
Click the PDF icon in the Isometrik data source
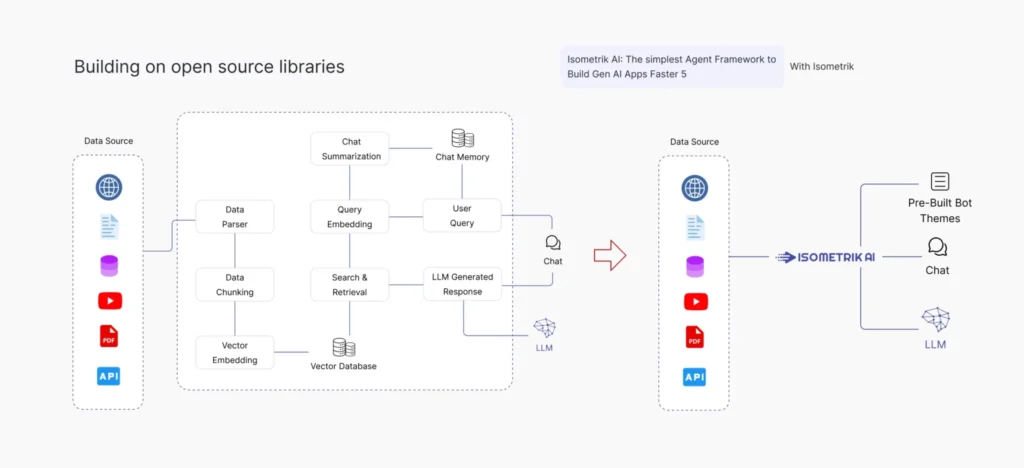pyautogui.click(x=694, y=338)
